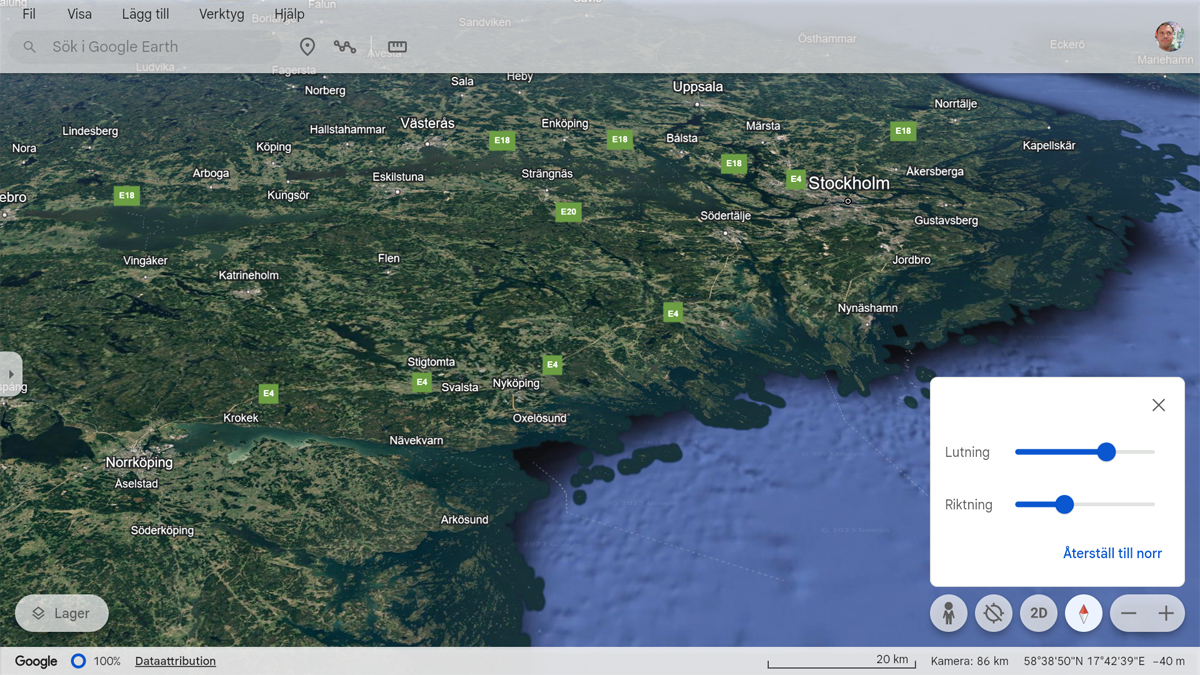Toggle the Lager layers panel
This screenshot has width=1200, height=675.
pos(61,612)
